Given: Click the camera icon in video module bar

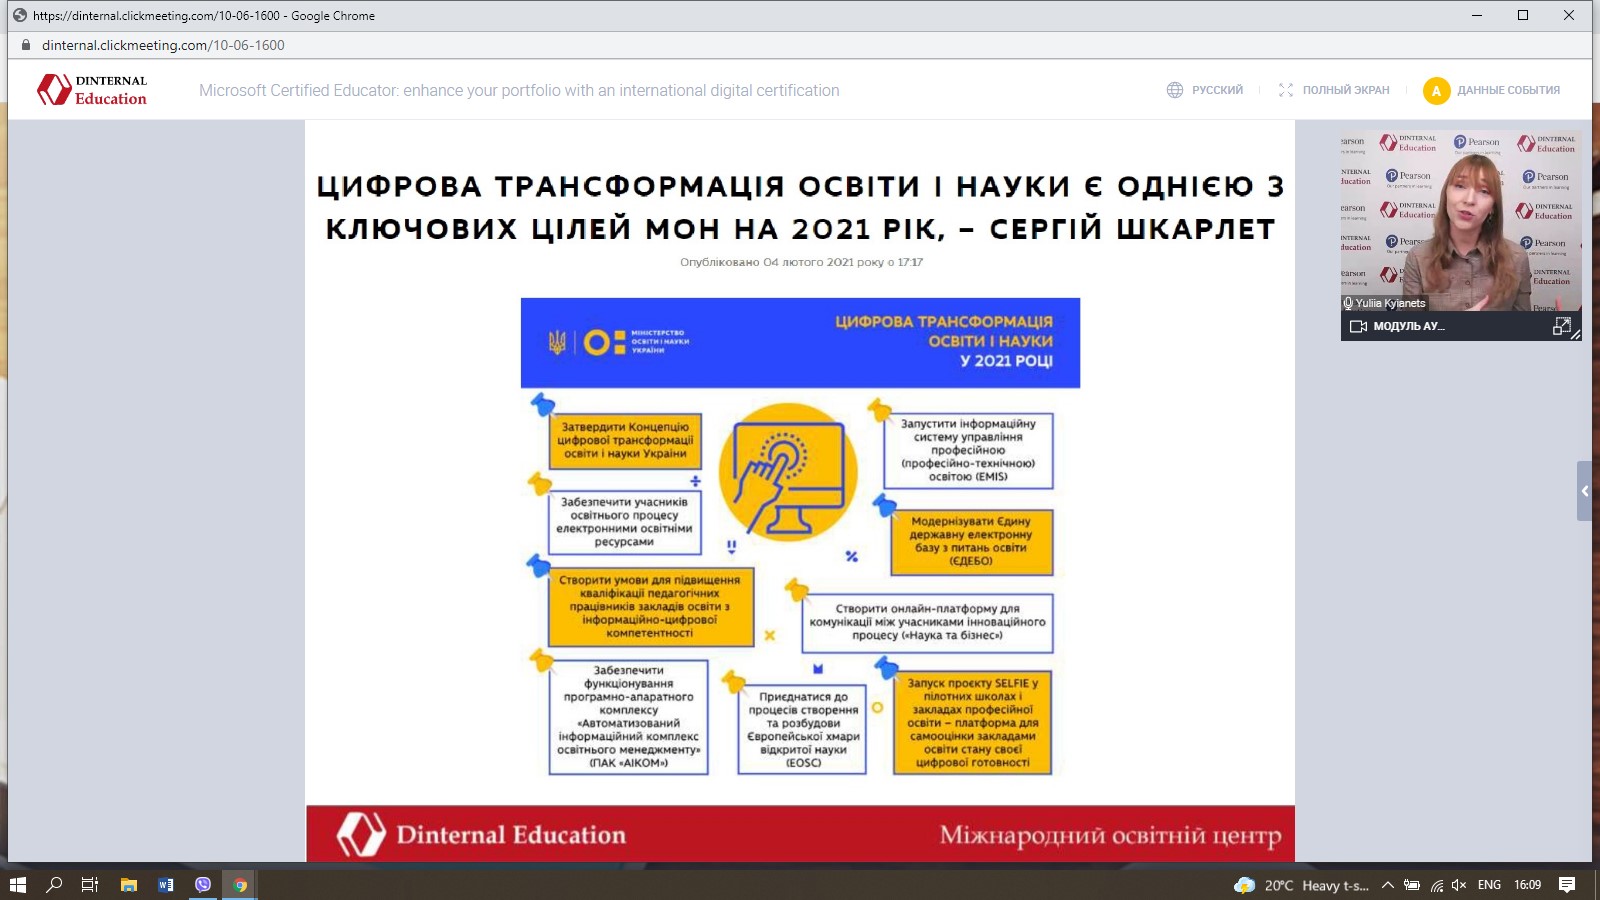Looking at the screenshot, I should pos(1358,326).
